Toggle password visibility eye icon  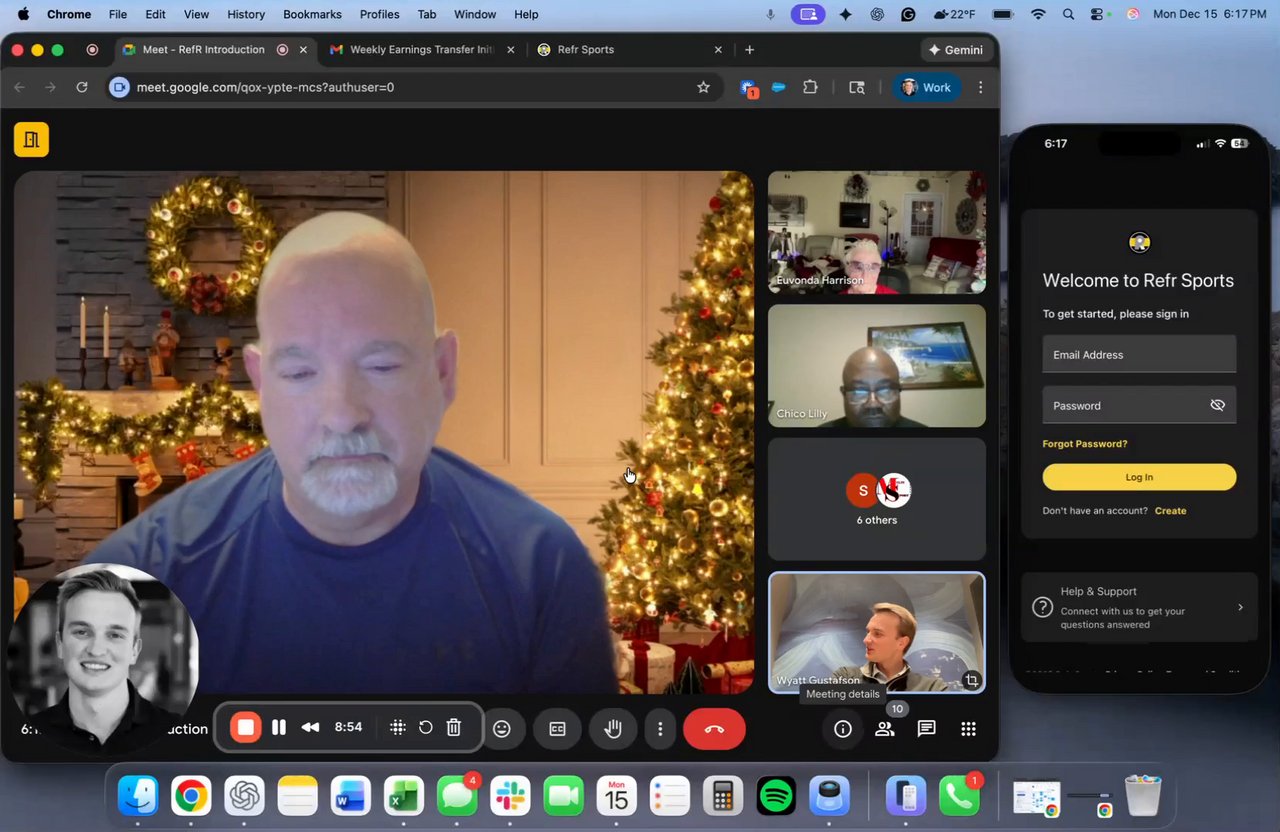1217,405
